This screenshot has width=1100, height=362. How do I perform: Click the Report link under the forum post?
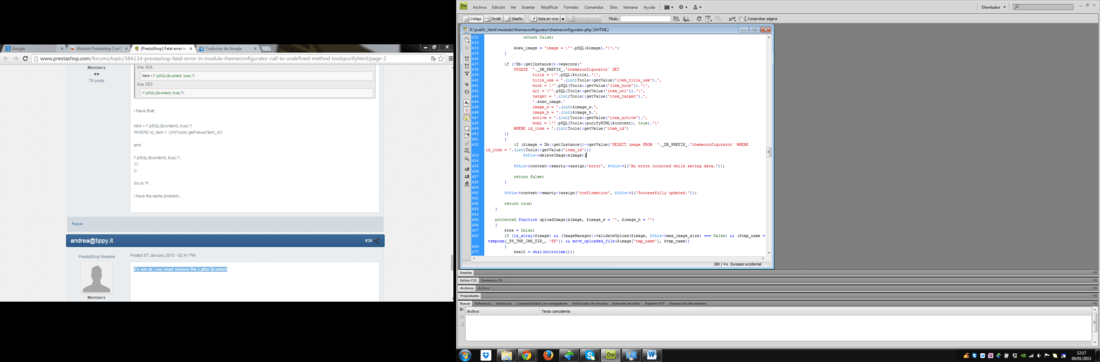coord(77,223)
